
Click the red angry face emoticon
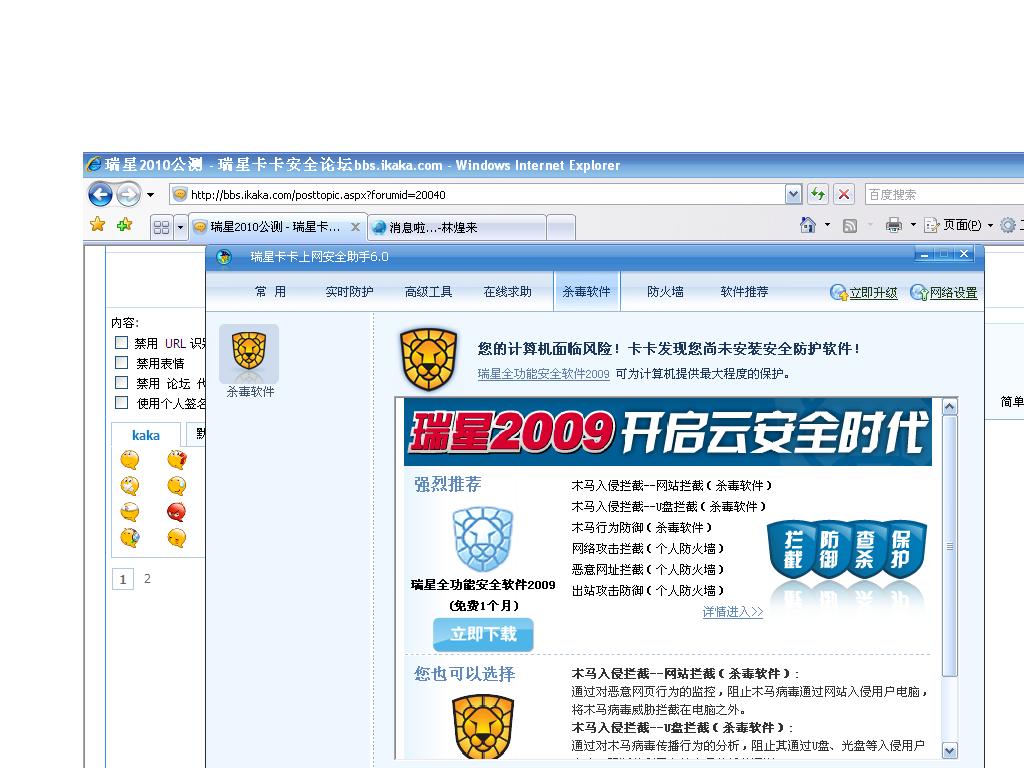[176, 511]
